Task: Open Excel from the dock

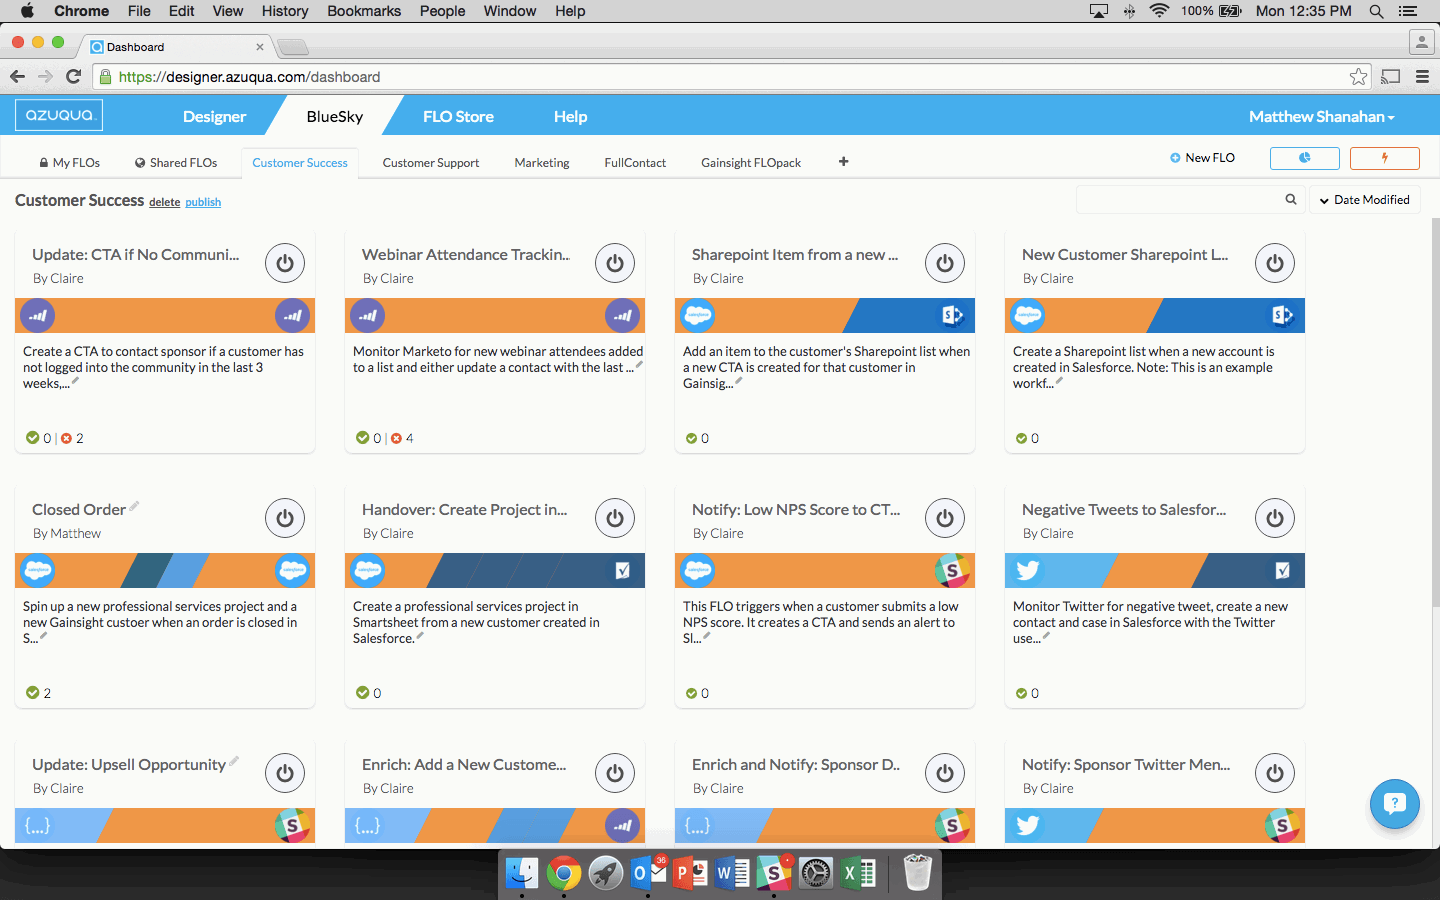Action: [x=858, y=873]
